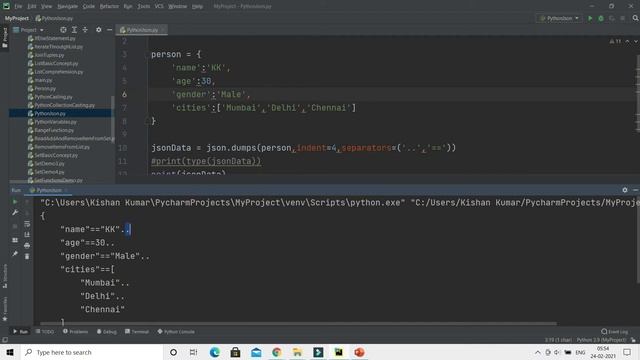Image resolution: width=640 pixels, height=360 pixels.
Task: Click scroll-to-end icon in Run console
Action: pyautogui.click(x=27, y=235)
